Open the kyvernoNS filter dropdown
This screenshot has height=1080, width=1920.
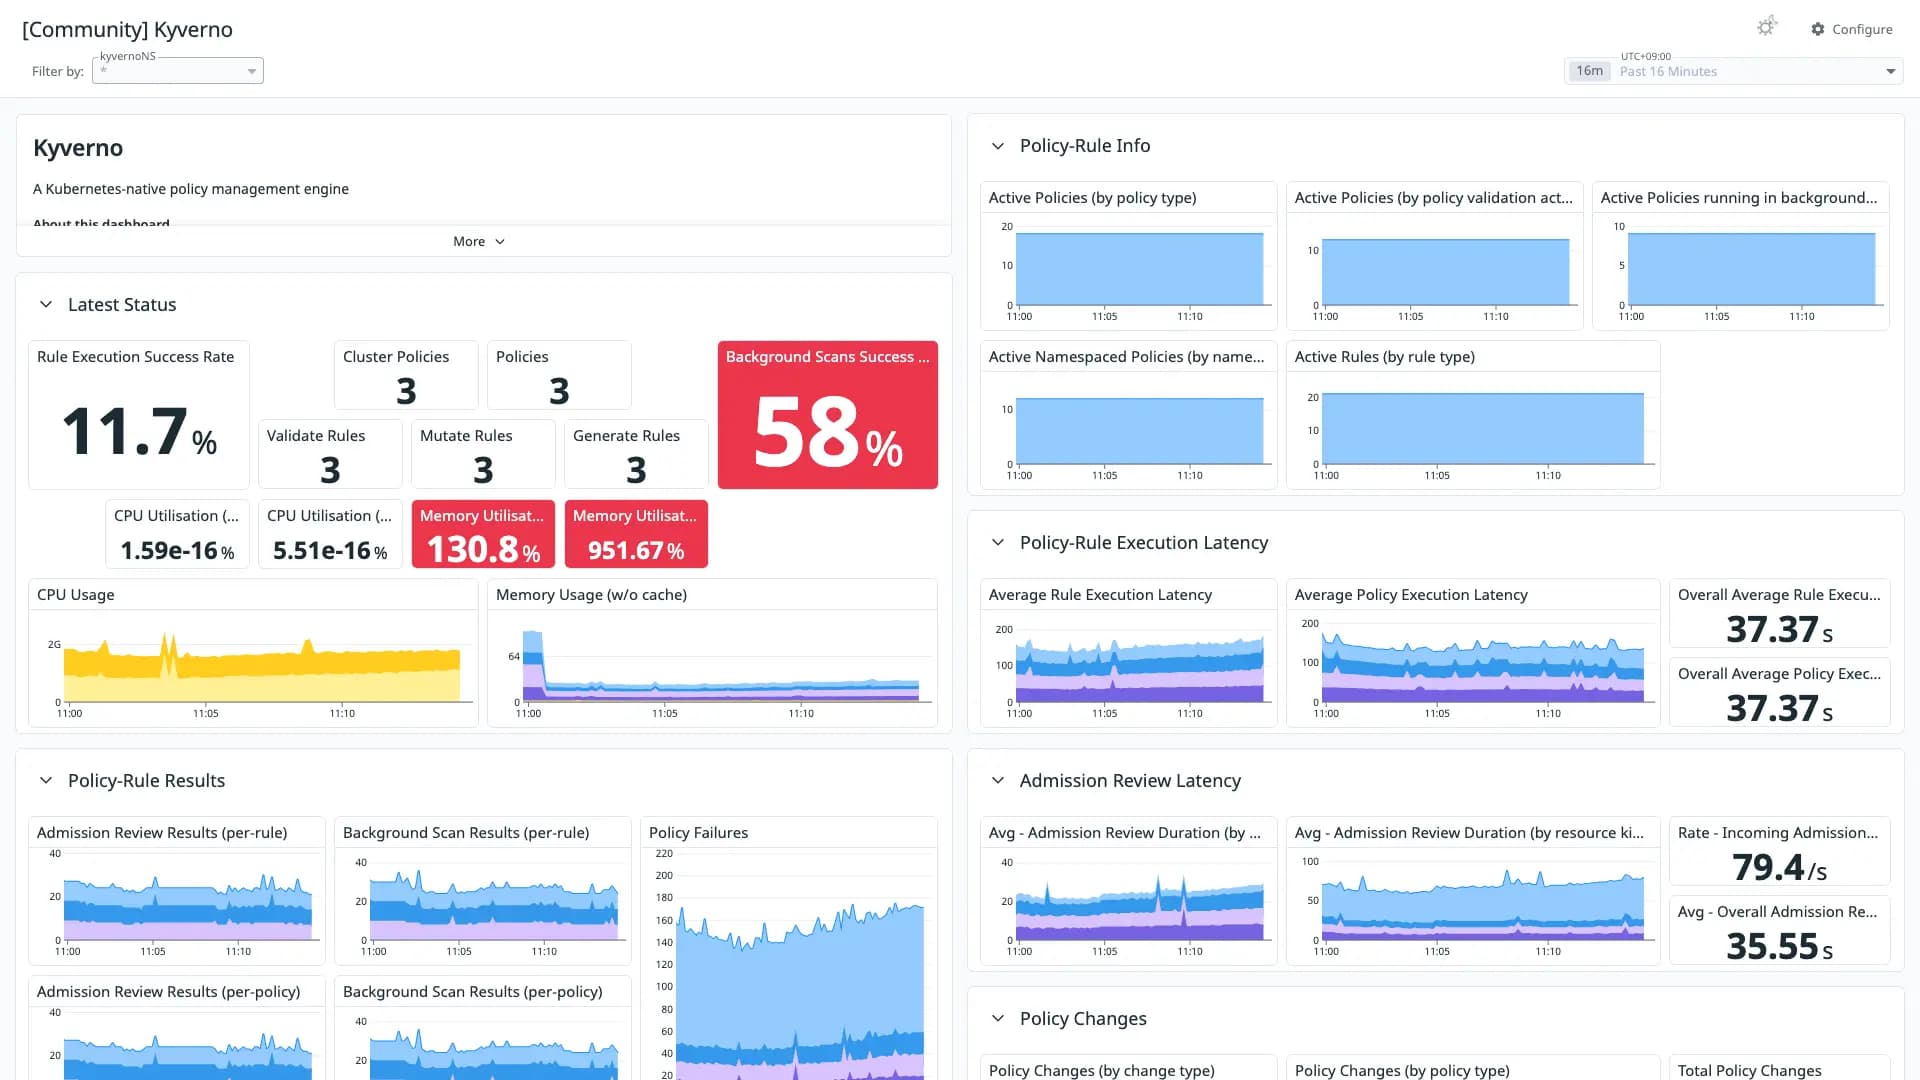pos(178,71)
